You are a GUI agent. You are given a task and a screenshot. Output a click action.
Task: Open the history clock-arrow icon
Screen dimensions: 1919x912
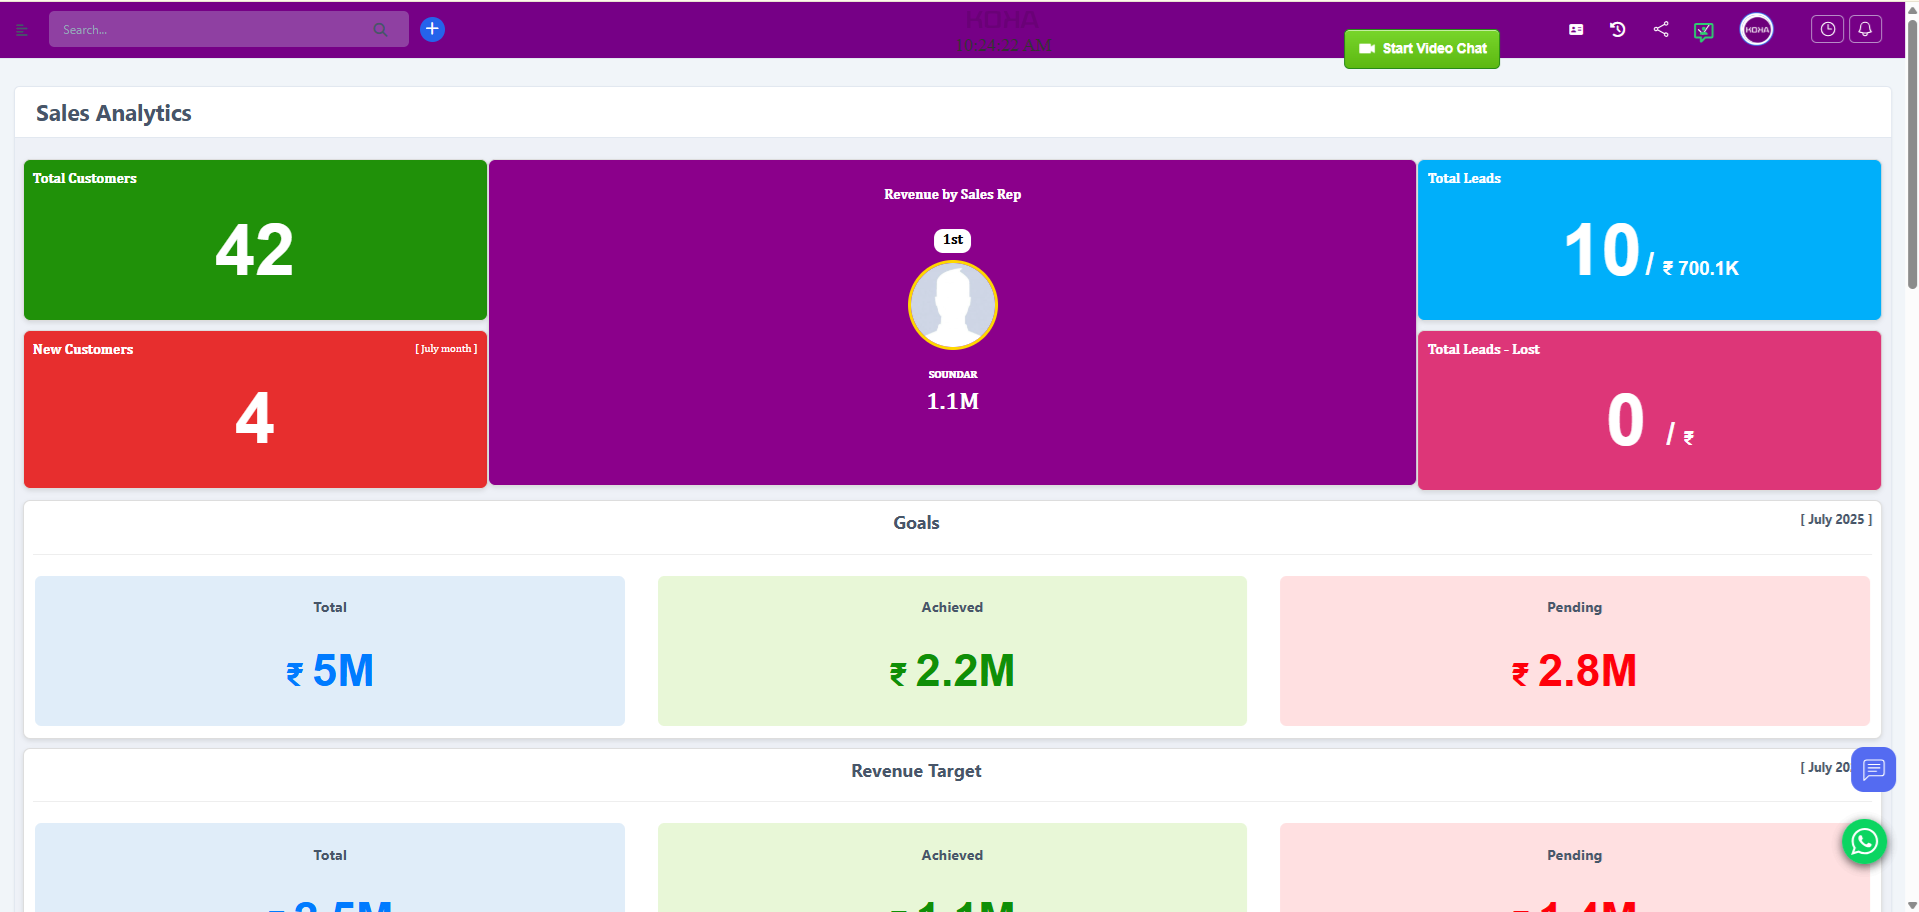coord(1617,30)
